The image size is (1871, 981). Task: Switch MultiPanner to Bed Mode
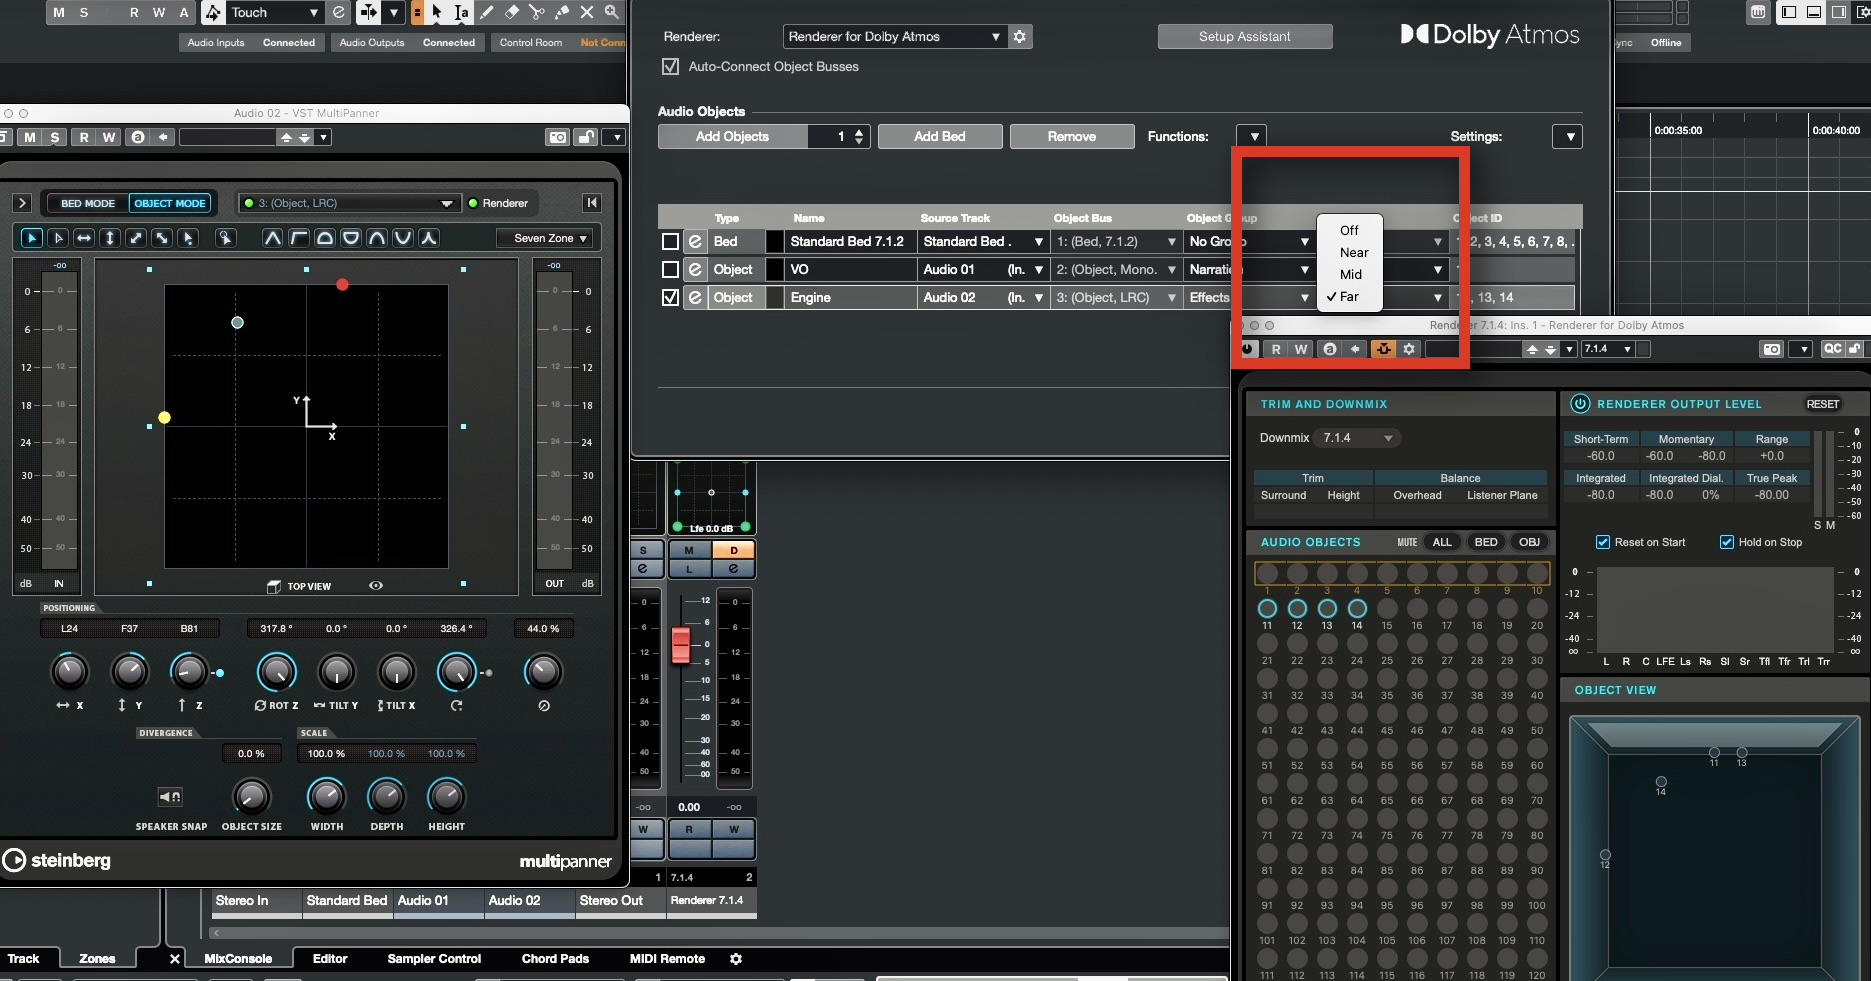[88, 203]
